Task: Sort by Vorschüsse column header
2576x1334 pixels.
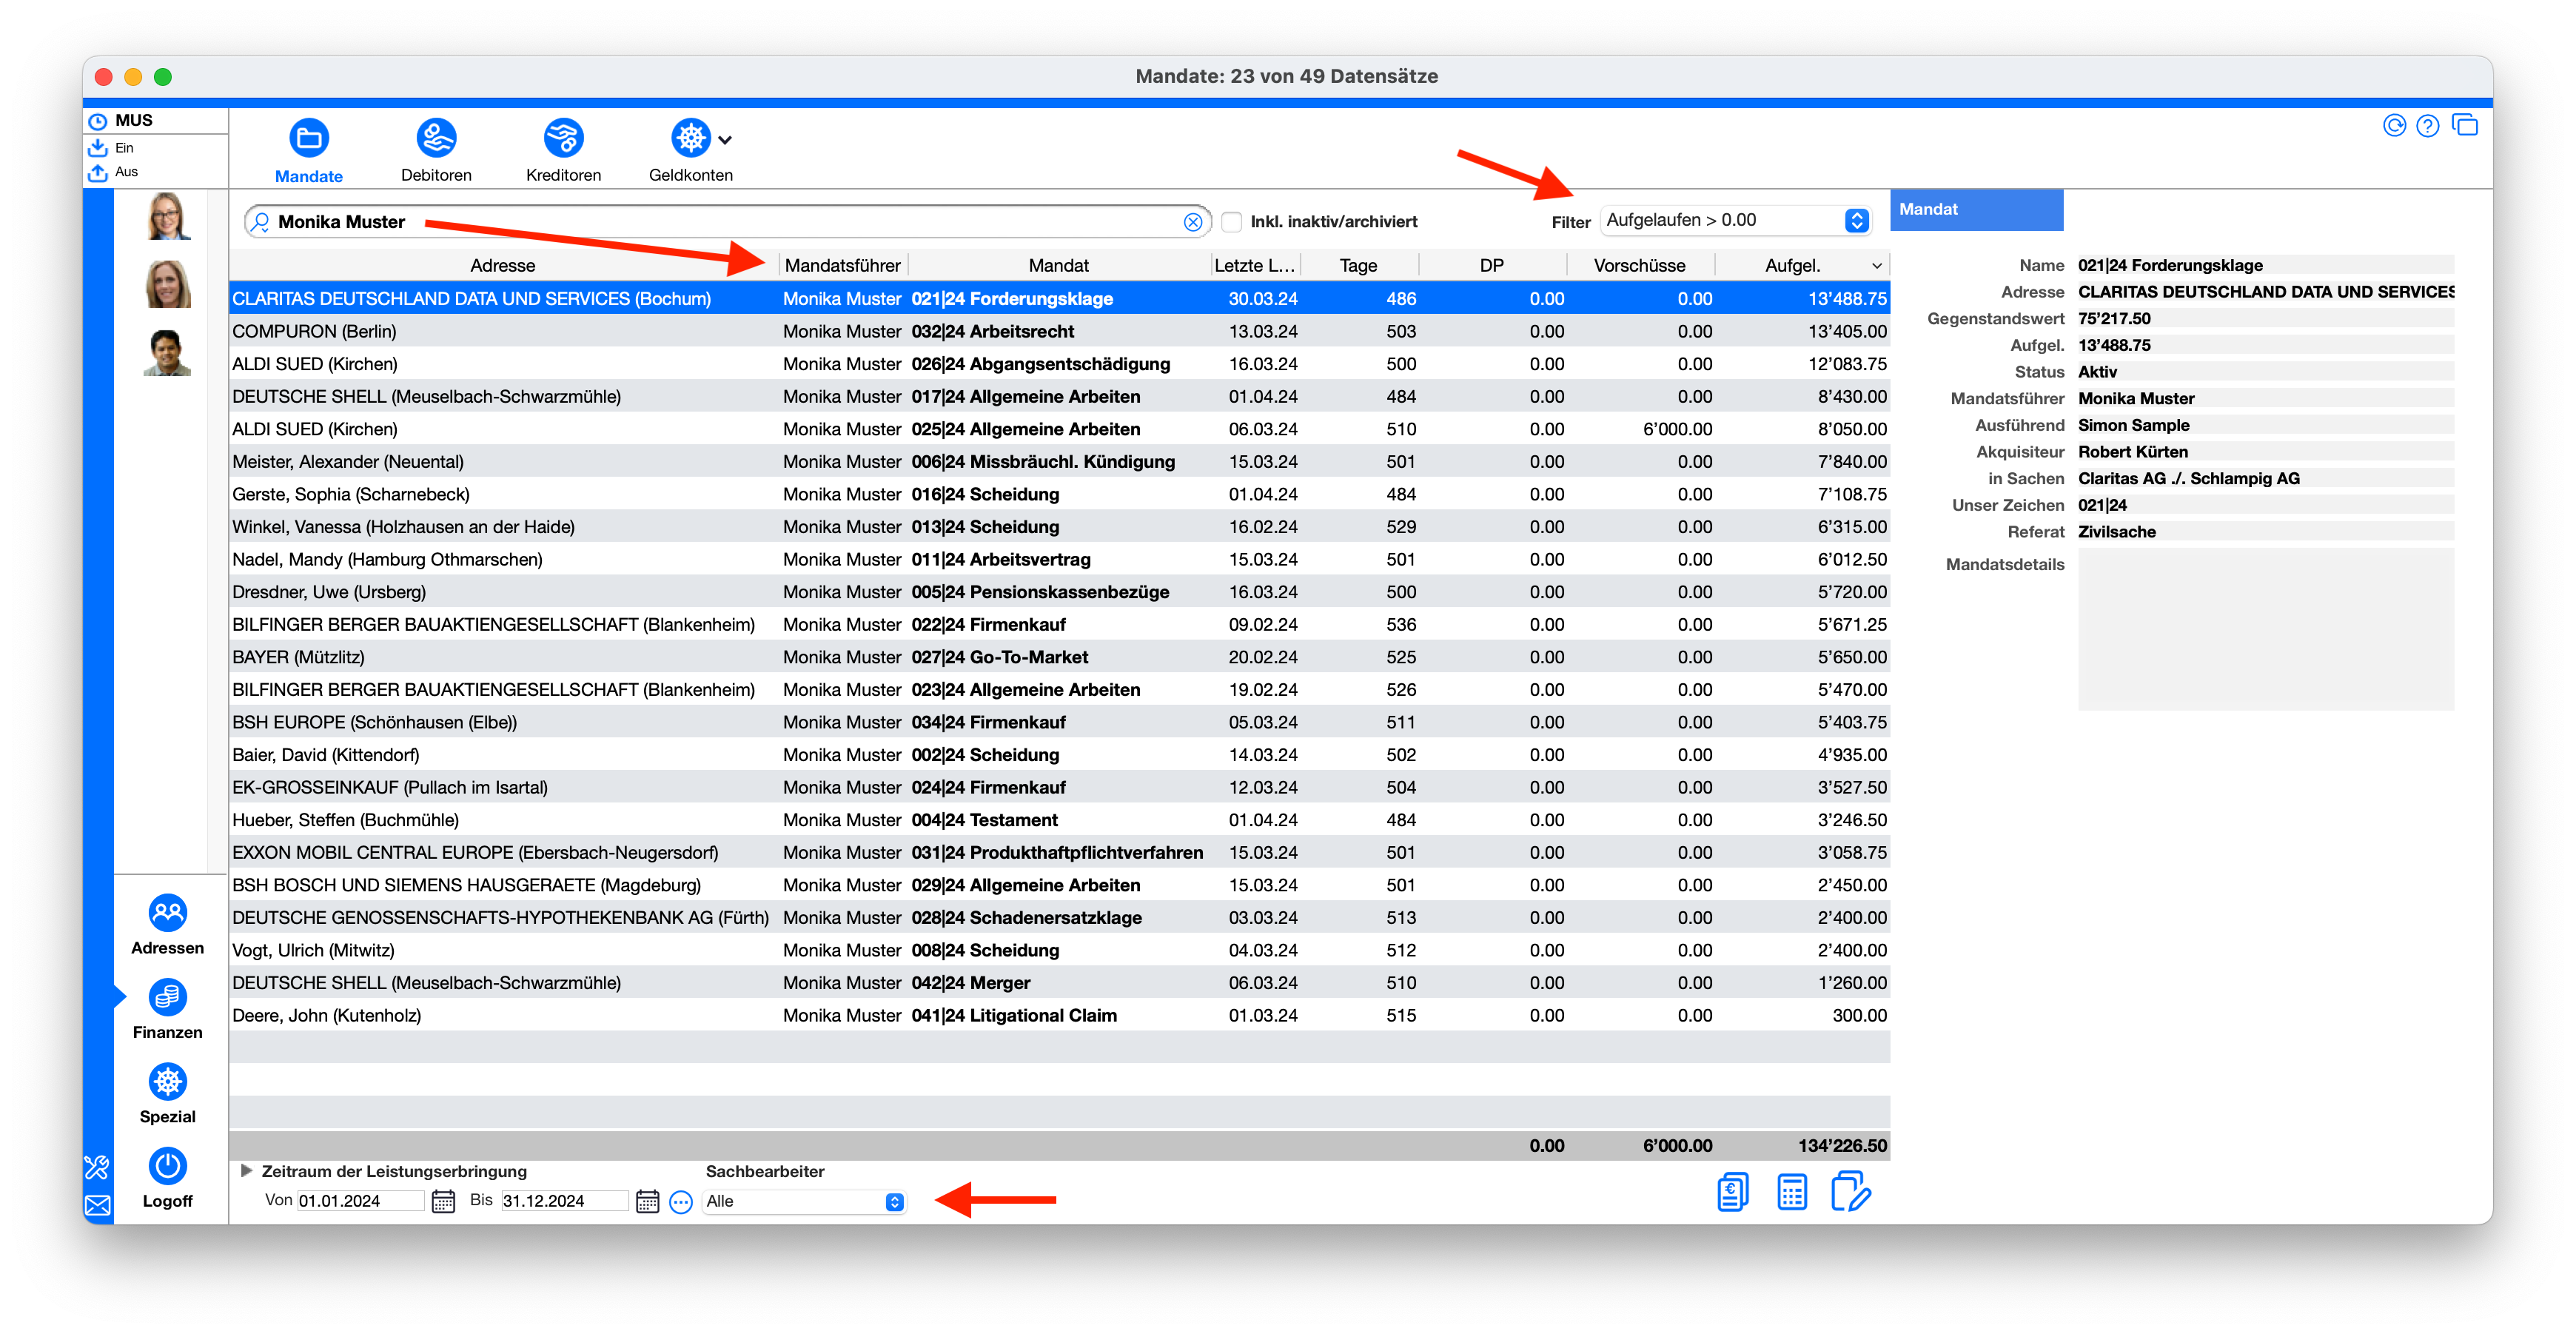Action: point(1639,265)
